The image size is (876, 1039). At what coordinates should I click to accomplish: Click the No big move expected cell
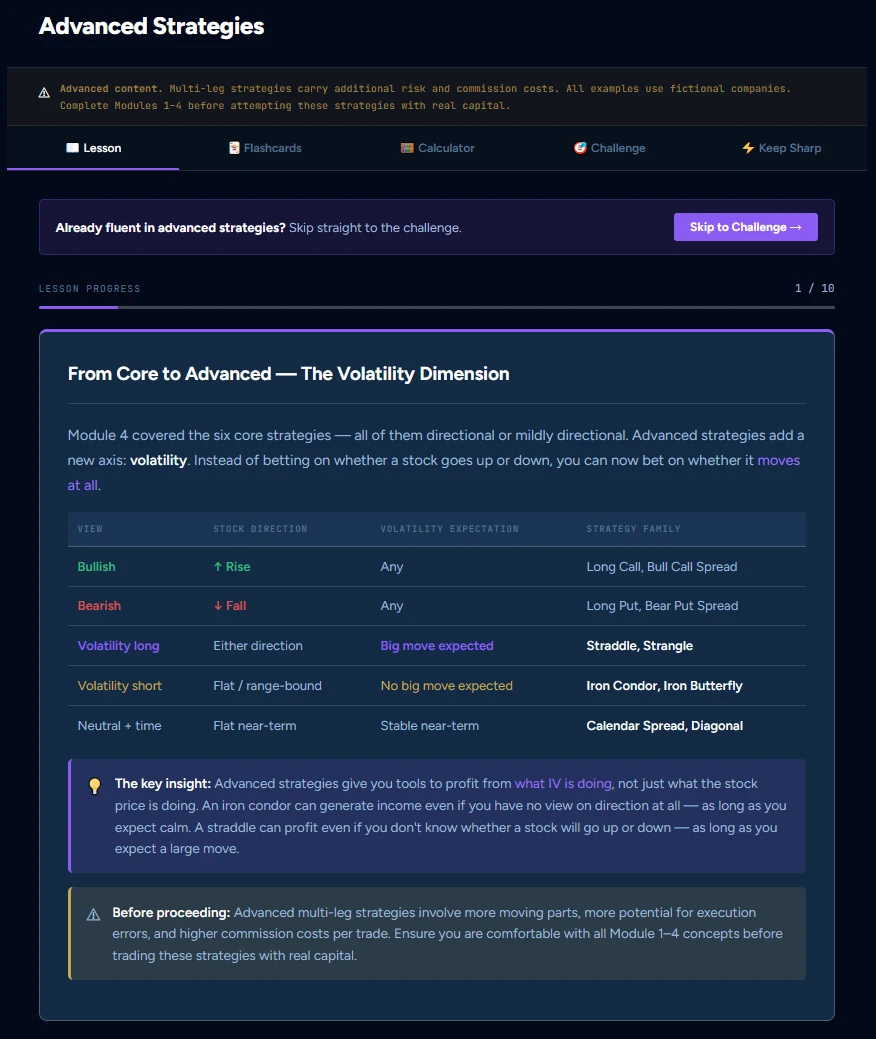pyautogui.click(x=447, y=686)
